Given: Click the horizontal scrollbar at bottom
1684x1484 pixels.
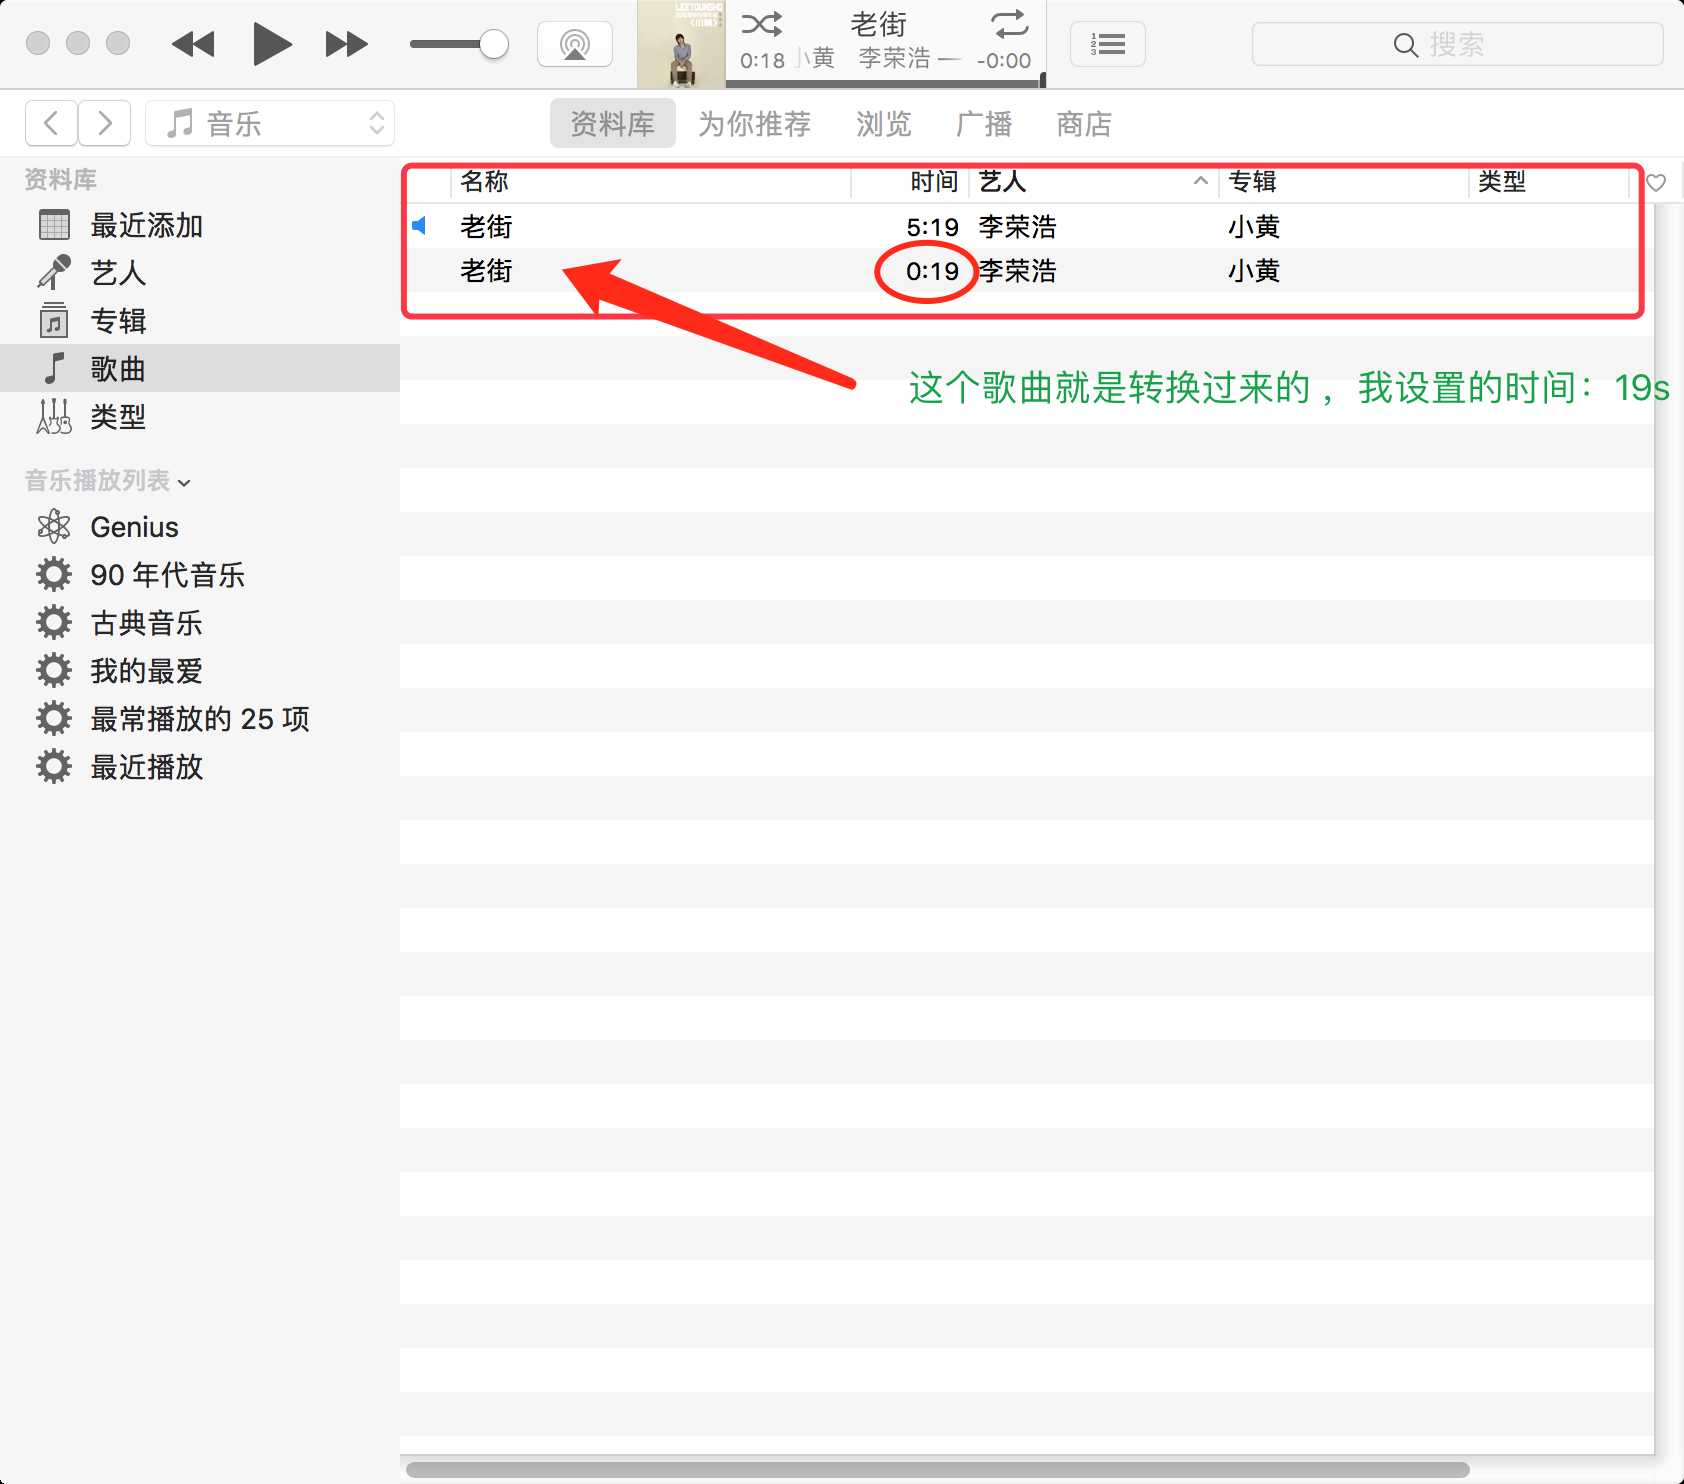Looking at the screenshot, I should pos(938,1469).
